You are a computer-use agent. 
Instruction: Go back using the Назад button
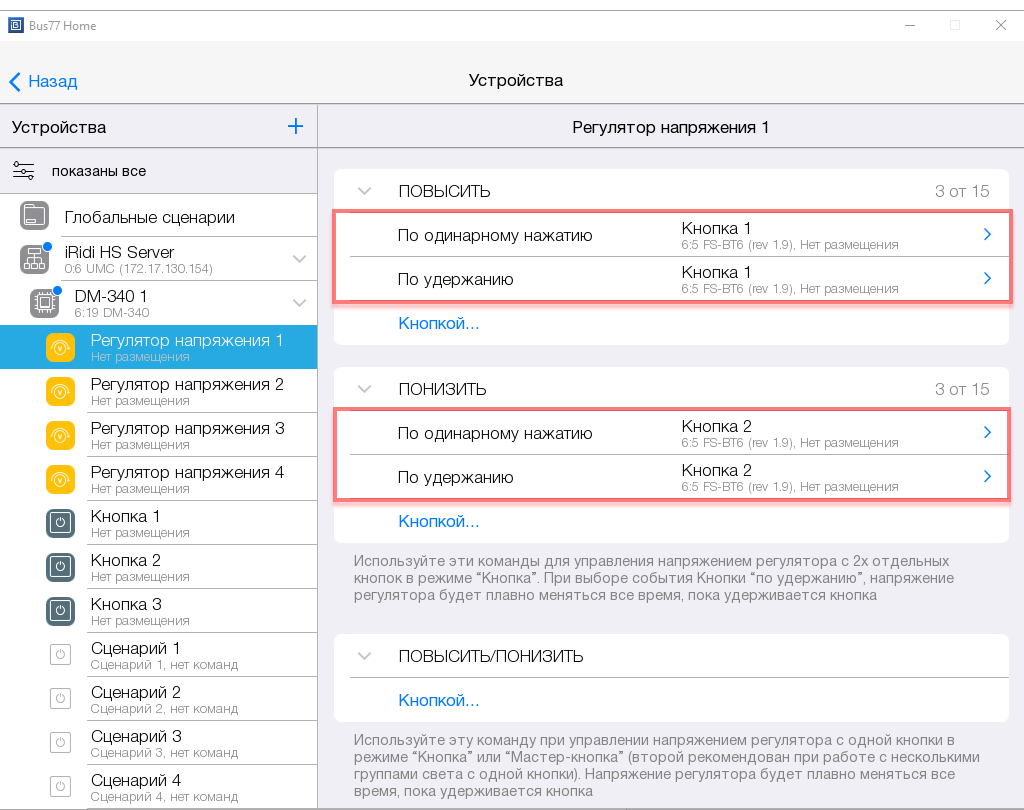click(x=43, y=81)
